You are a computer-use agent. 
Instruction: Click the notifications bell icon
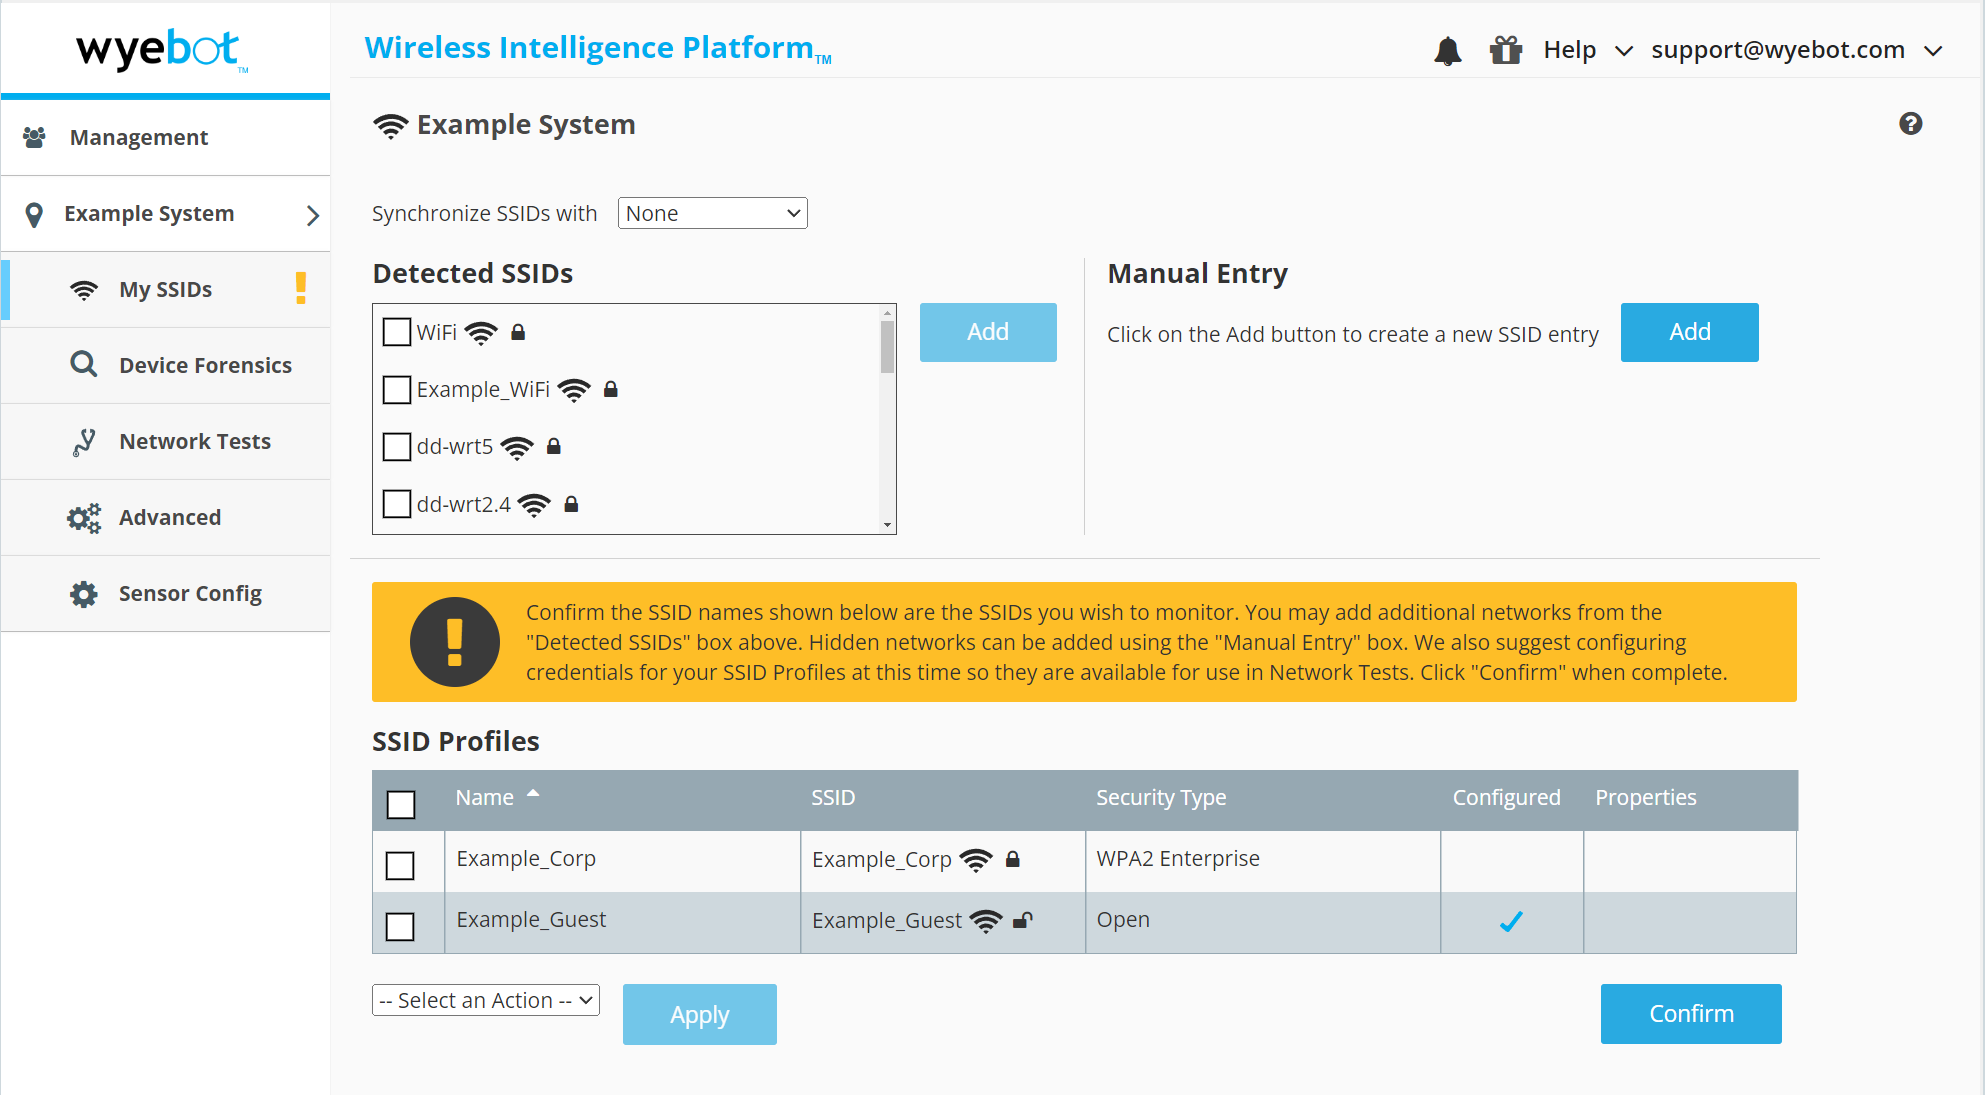point(1447,50)
